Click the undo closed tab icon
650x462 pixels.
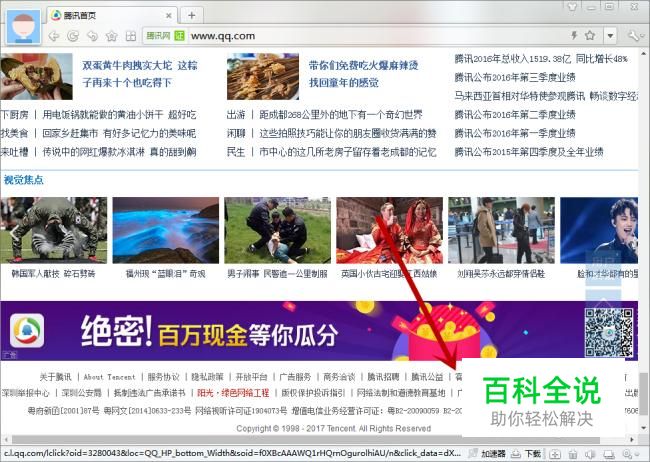pos(92,36)
